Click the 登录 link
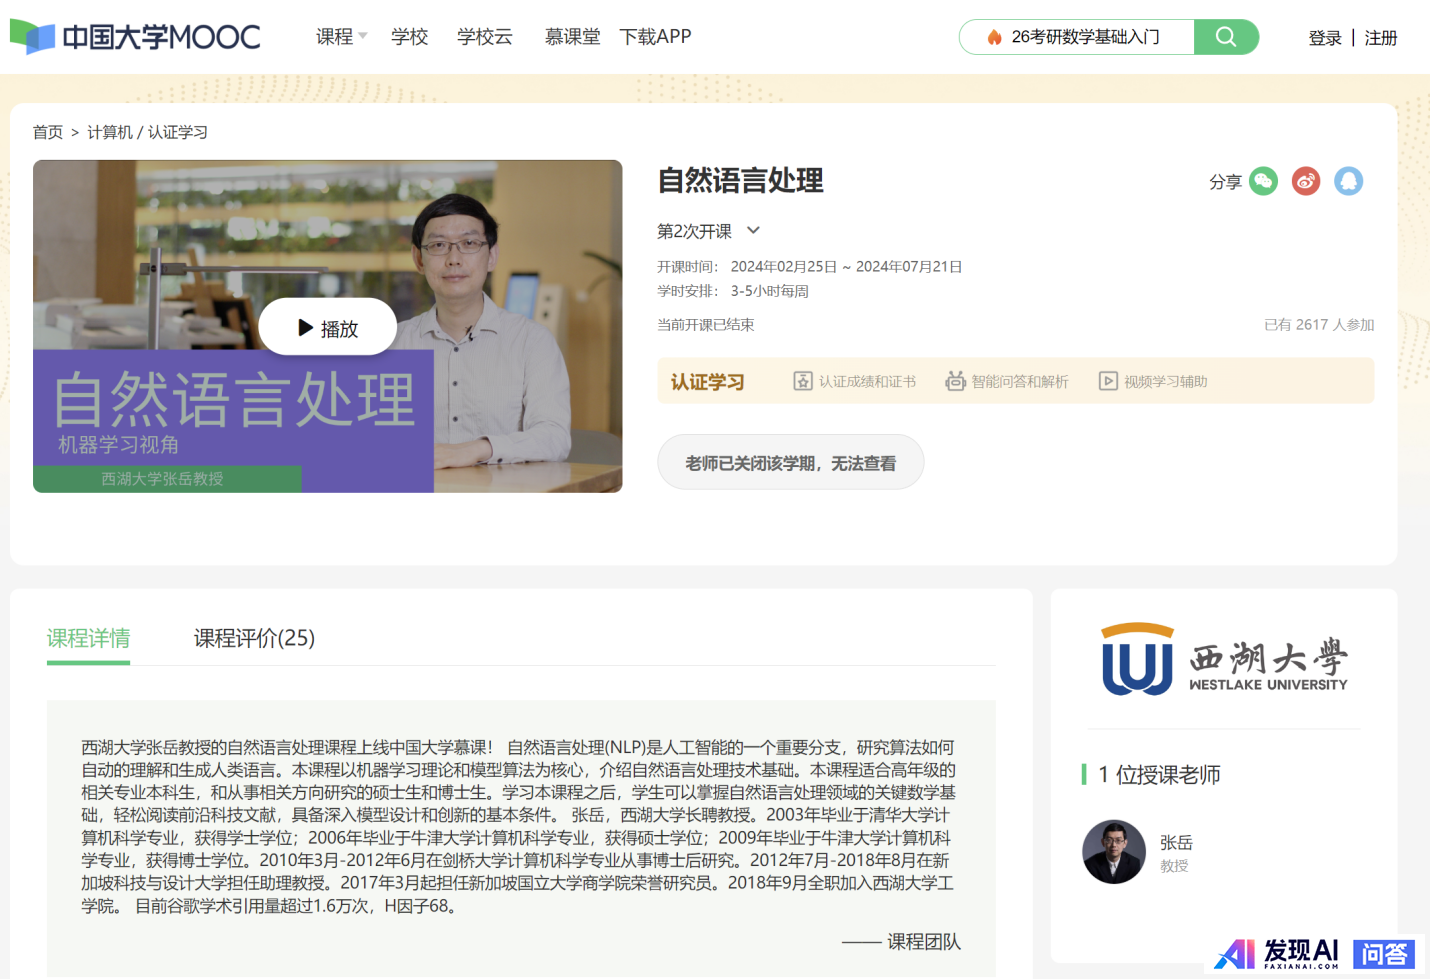Screen dimensions: 1430x979 pos(1325,38)
